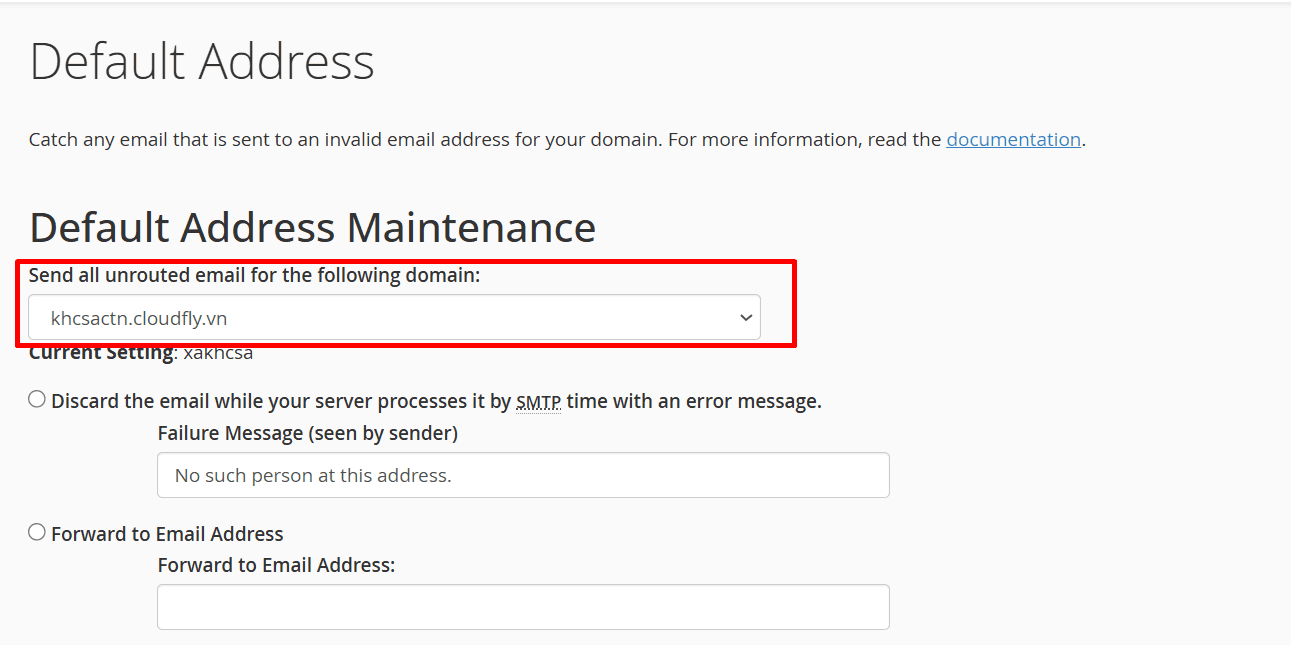The image size is (1291, 645).
Task: Choose discard with SMTP error message option
Action: [36, 398]
